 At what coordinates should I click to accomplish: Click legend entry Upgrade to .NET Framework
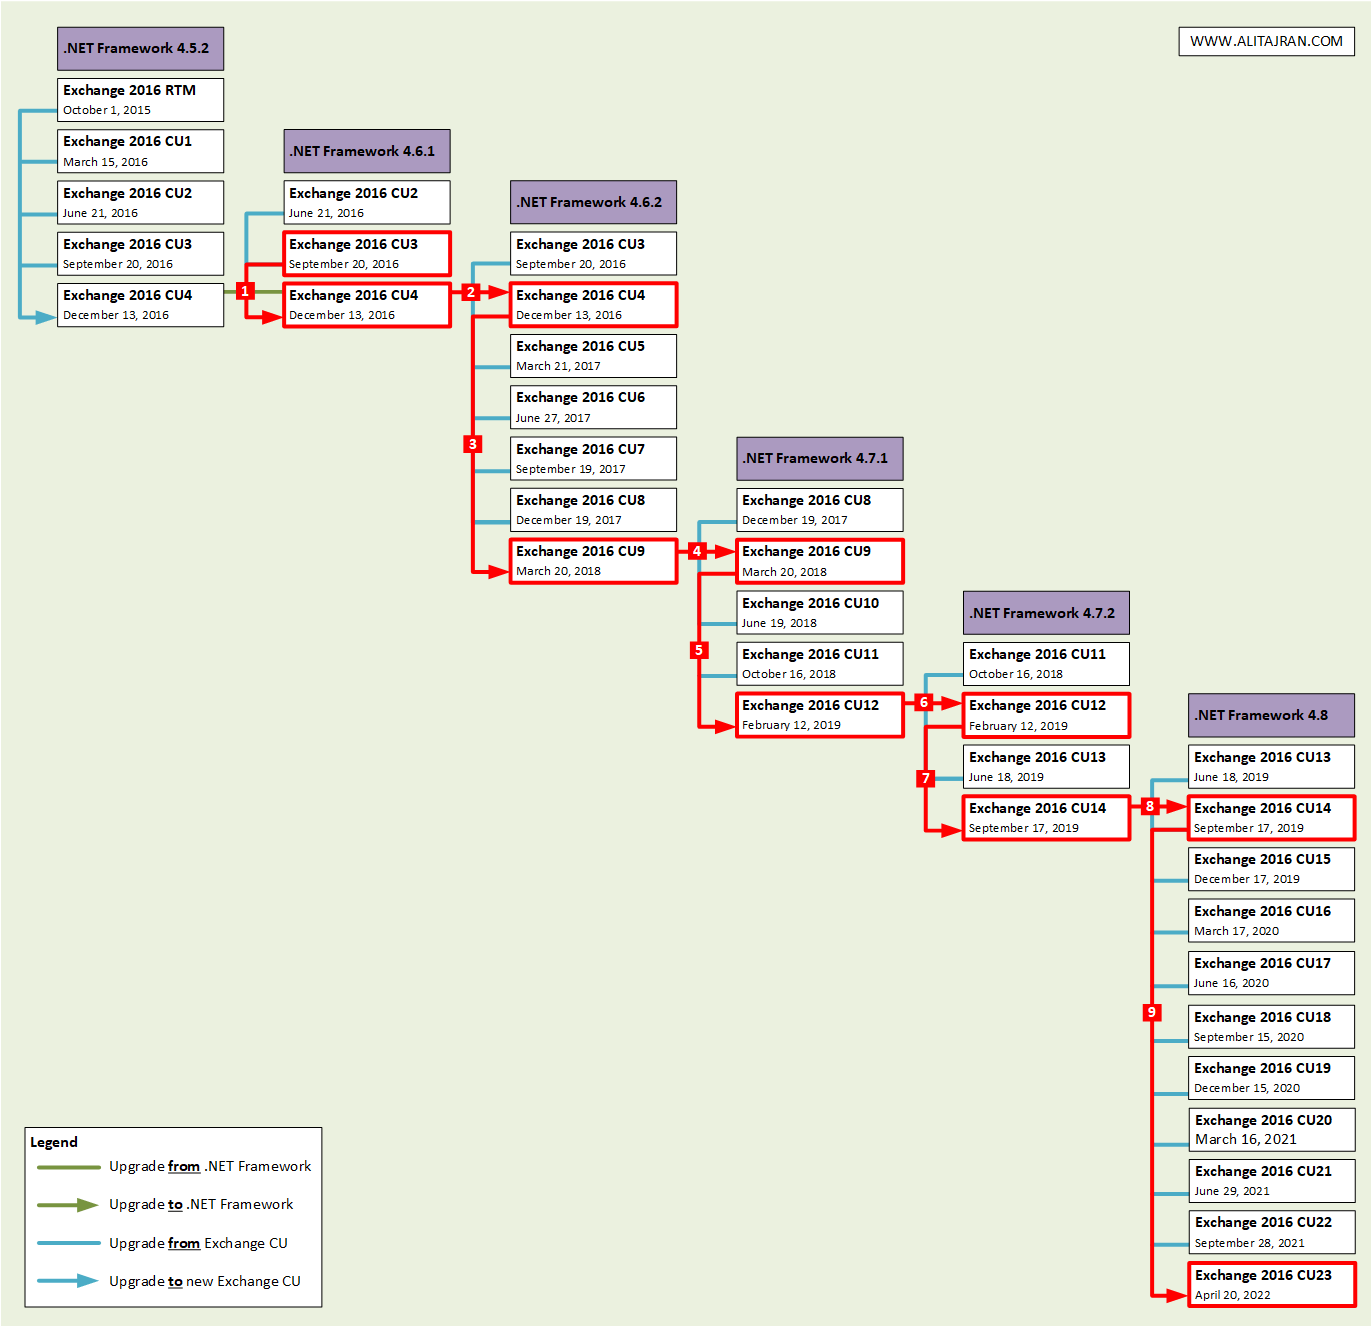coord(201,1204)
